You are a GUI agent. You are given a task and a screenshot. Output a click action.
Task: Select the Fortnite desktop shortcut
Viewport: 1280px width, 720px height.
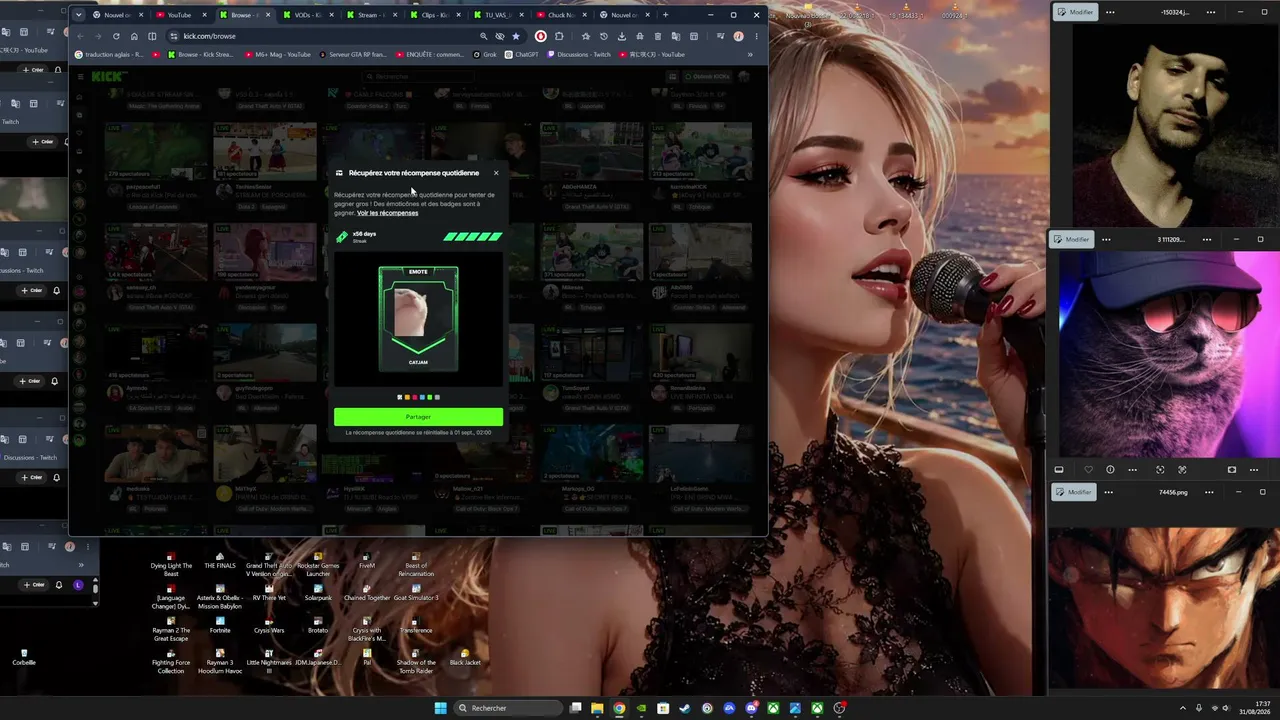(x=220, y=626)
